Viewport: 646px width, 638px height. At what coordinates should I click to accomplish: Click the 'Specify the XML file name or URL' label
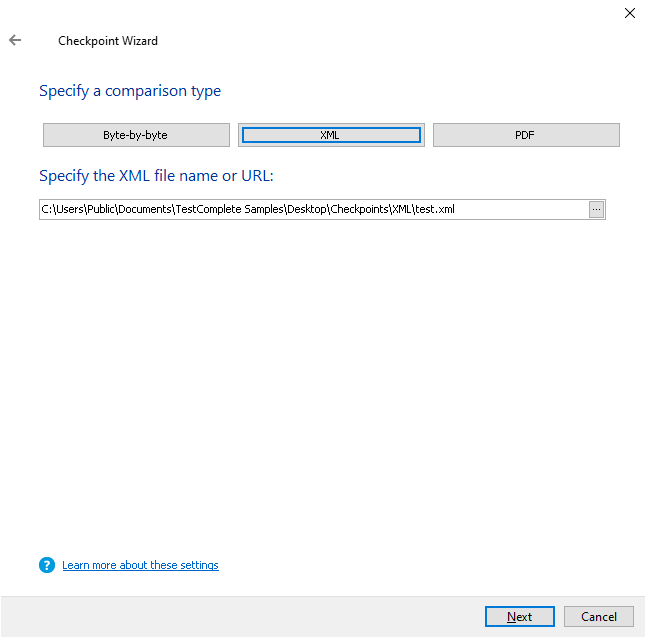(x=156, y=176)
